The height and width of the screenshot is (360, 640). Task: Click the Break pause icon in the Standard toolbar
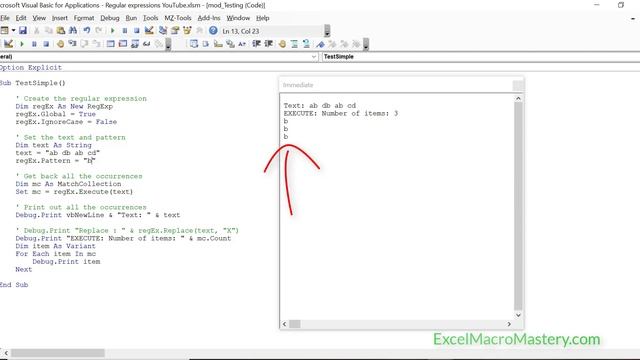coord(124,31)
